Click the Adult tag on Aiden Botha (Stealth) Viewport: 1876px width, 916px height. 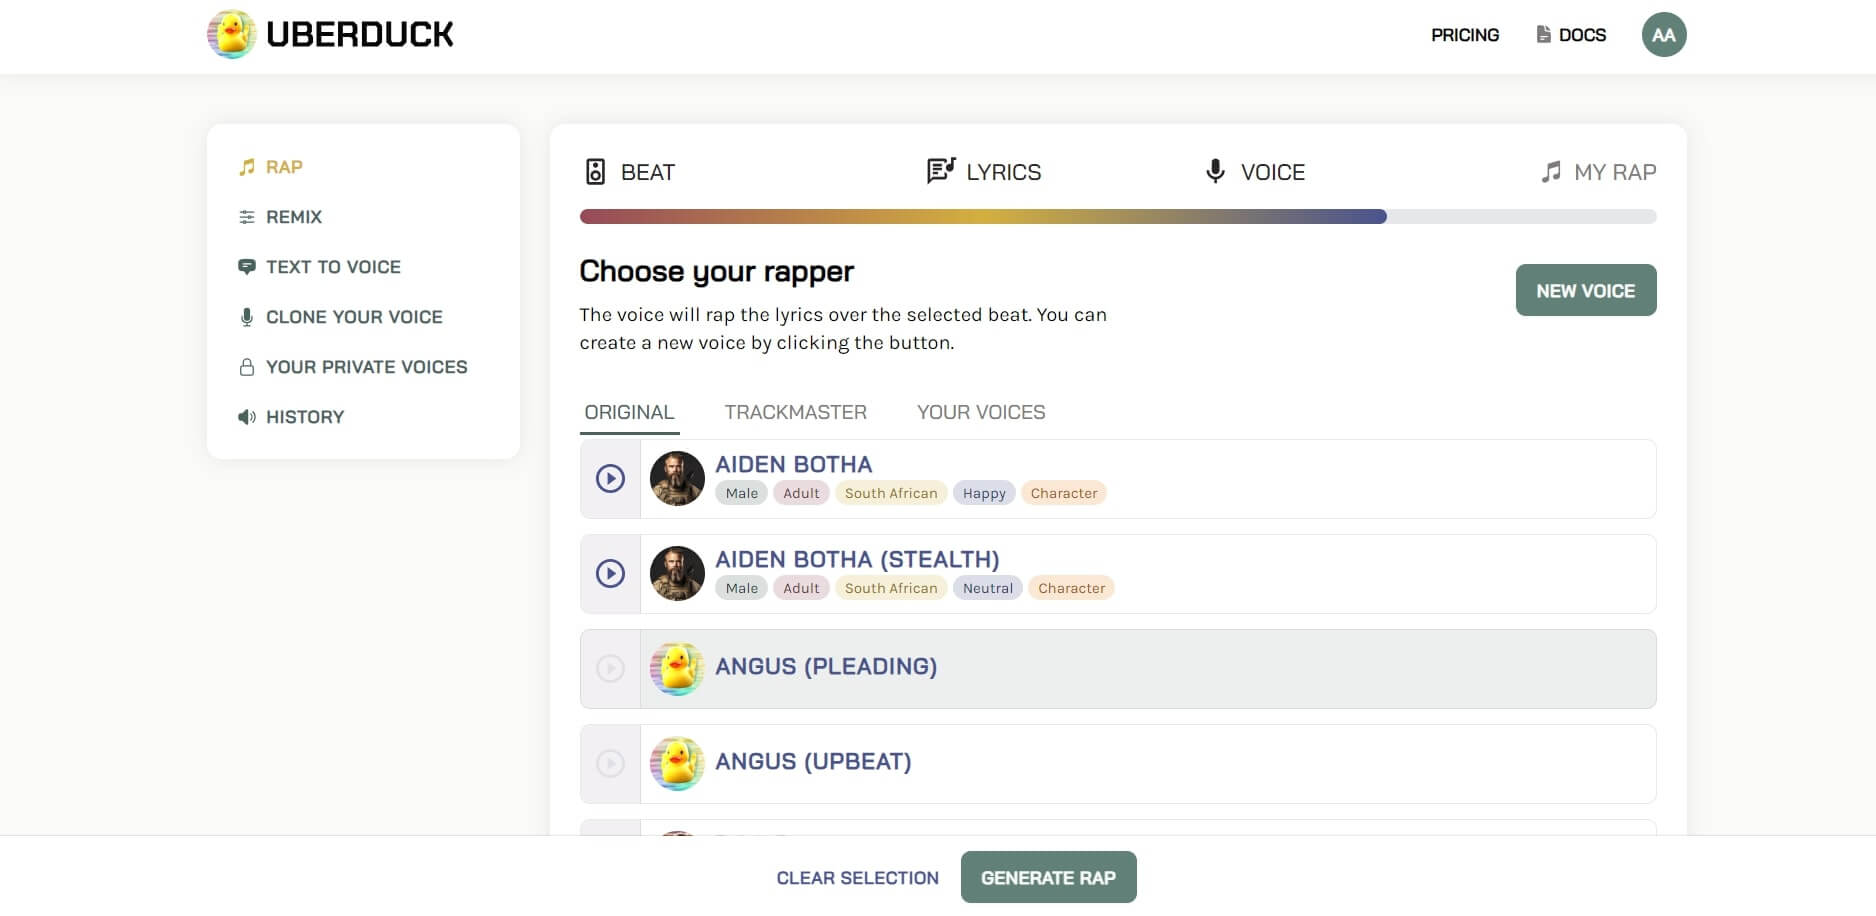click(801, 588)
